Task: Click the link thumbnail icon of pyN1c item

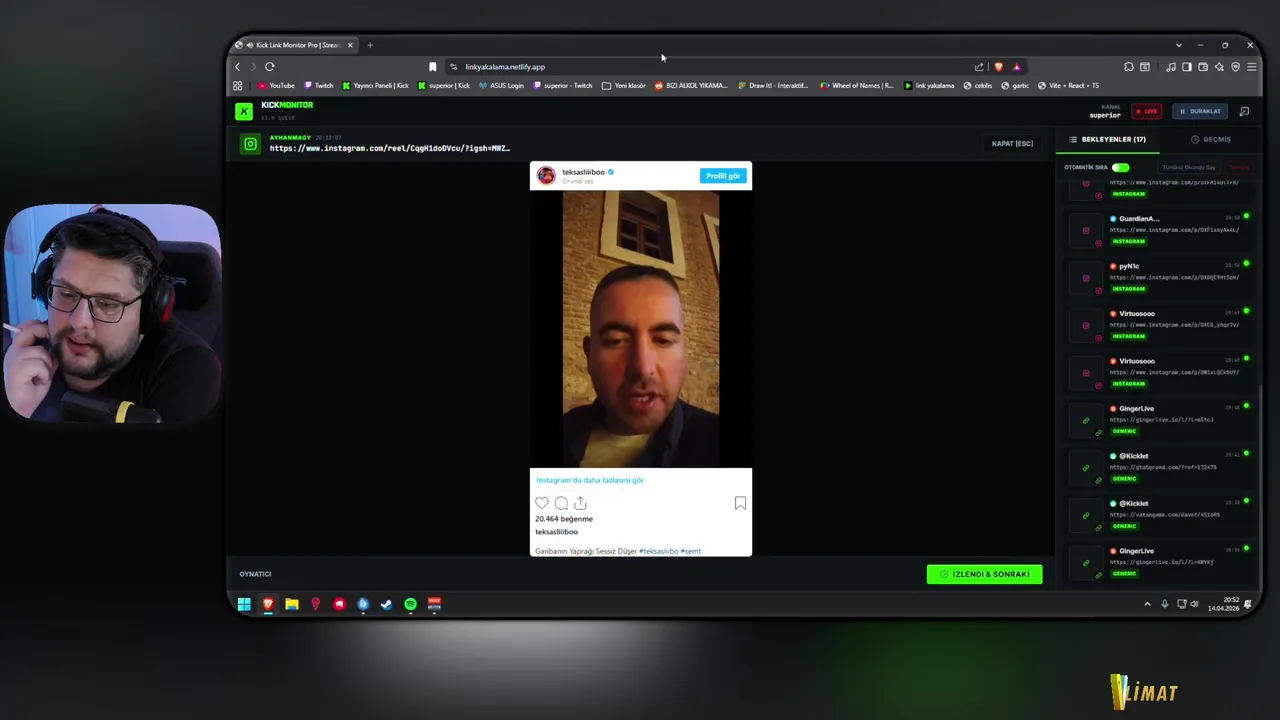Action: [x=1086, y=278]
